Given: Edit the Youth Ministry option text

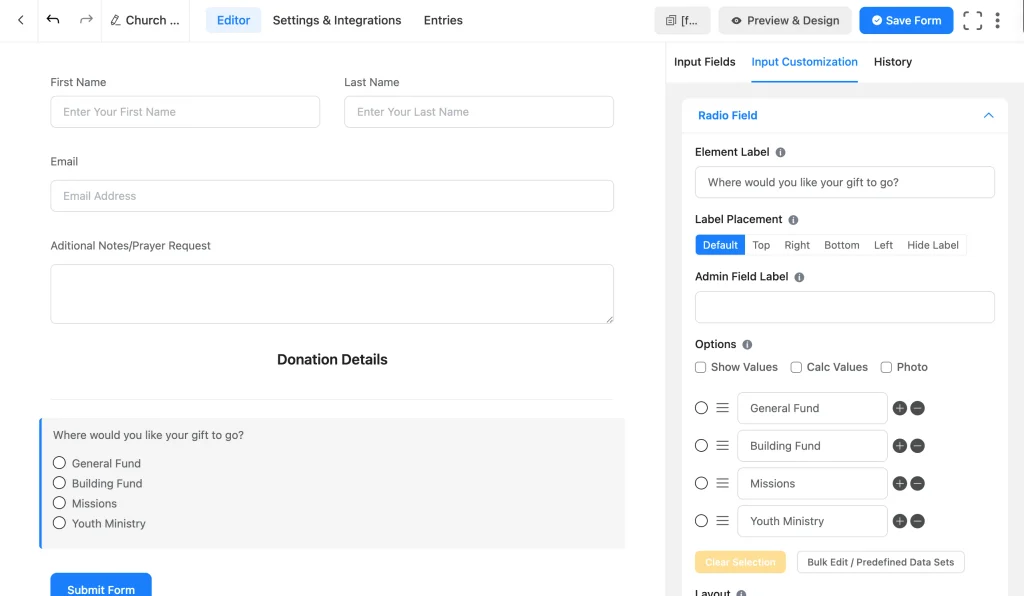Looking at the screenshot, I should (x=812, y=521).
